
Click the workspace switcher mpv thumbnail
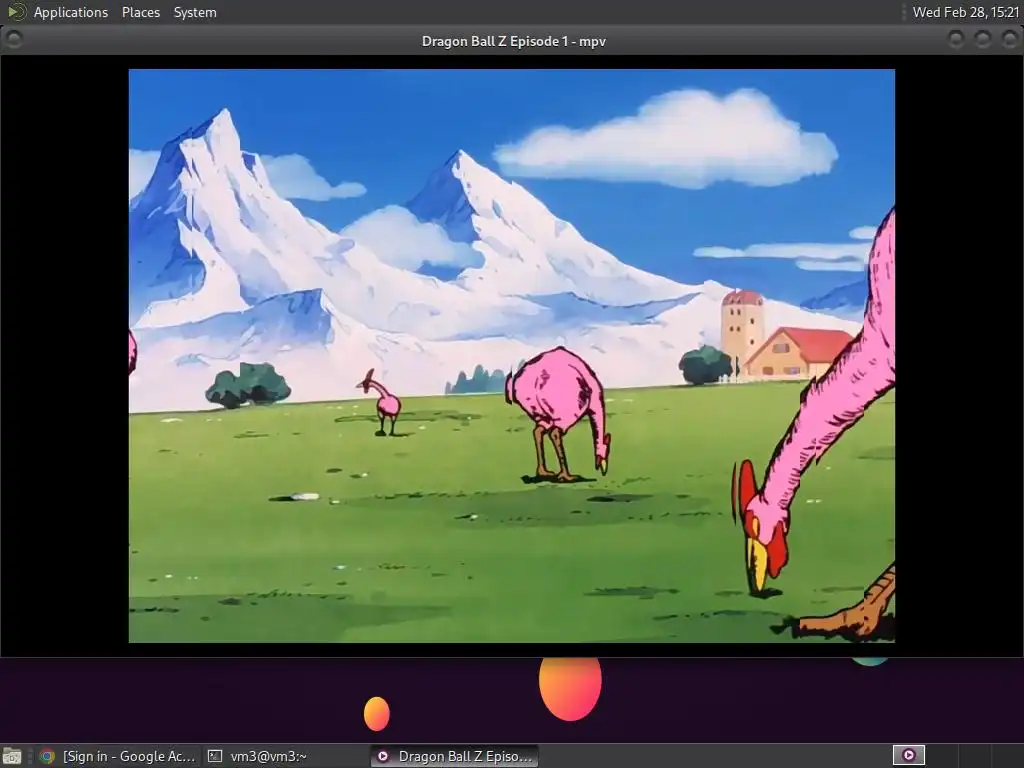(x=908, y=756)
